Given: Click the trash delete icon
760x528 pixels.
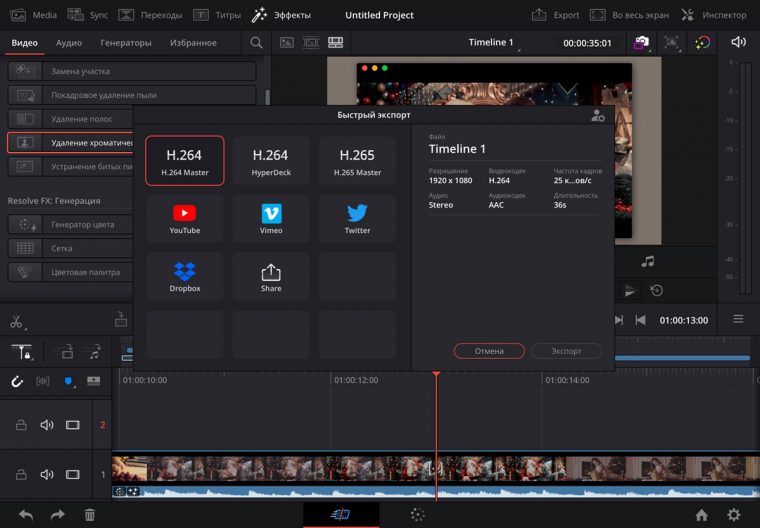Looking at the screenshot, I should point(90,515).
